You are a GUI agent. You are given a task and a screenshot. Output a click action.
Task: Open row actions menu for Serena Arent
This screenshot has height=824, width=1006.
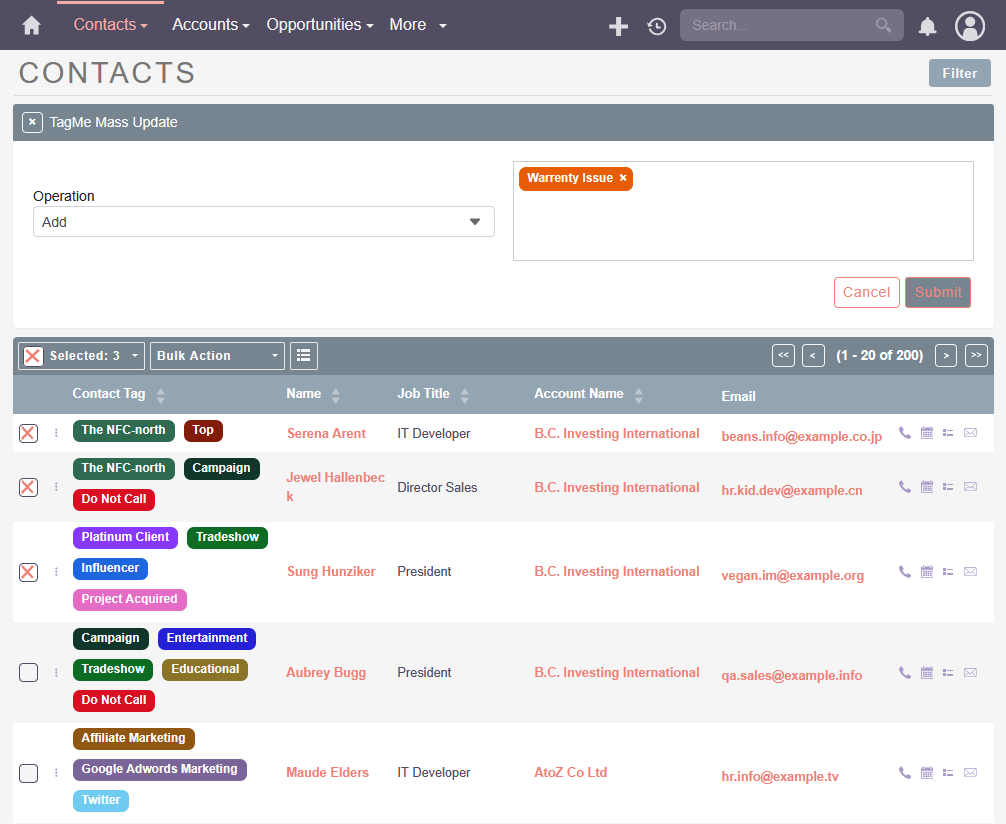pos(56,433)
